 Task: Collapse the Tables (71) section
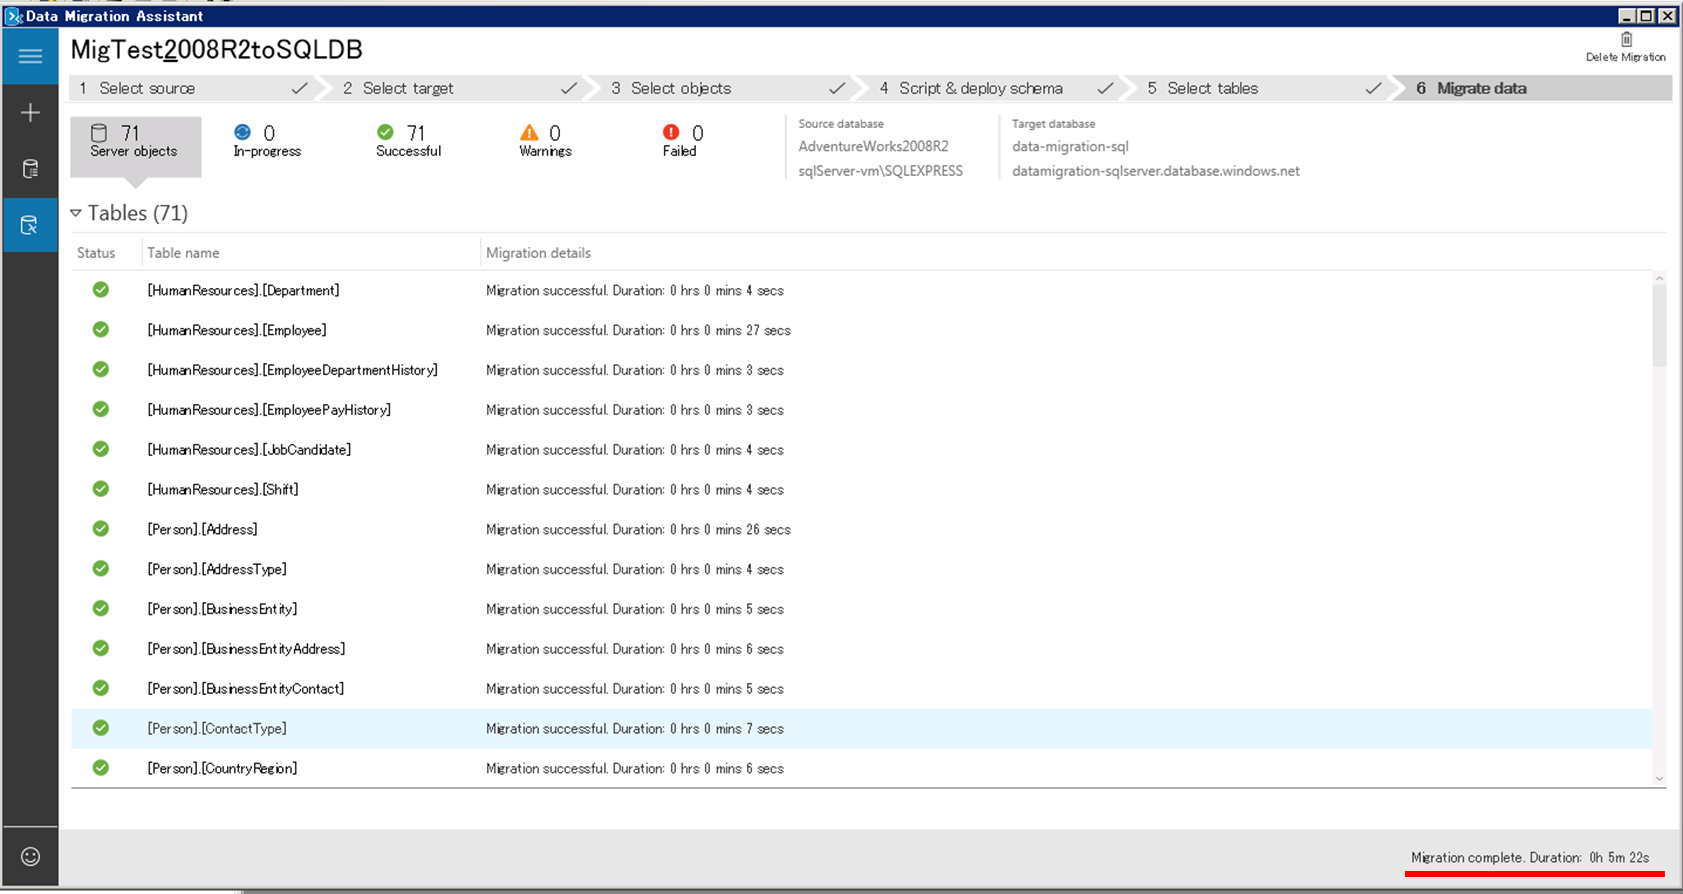[x=76, y=213]
